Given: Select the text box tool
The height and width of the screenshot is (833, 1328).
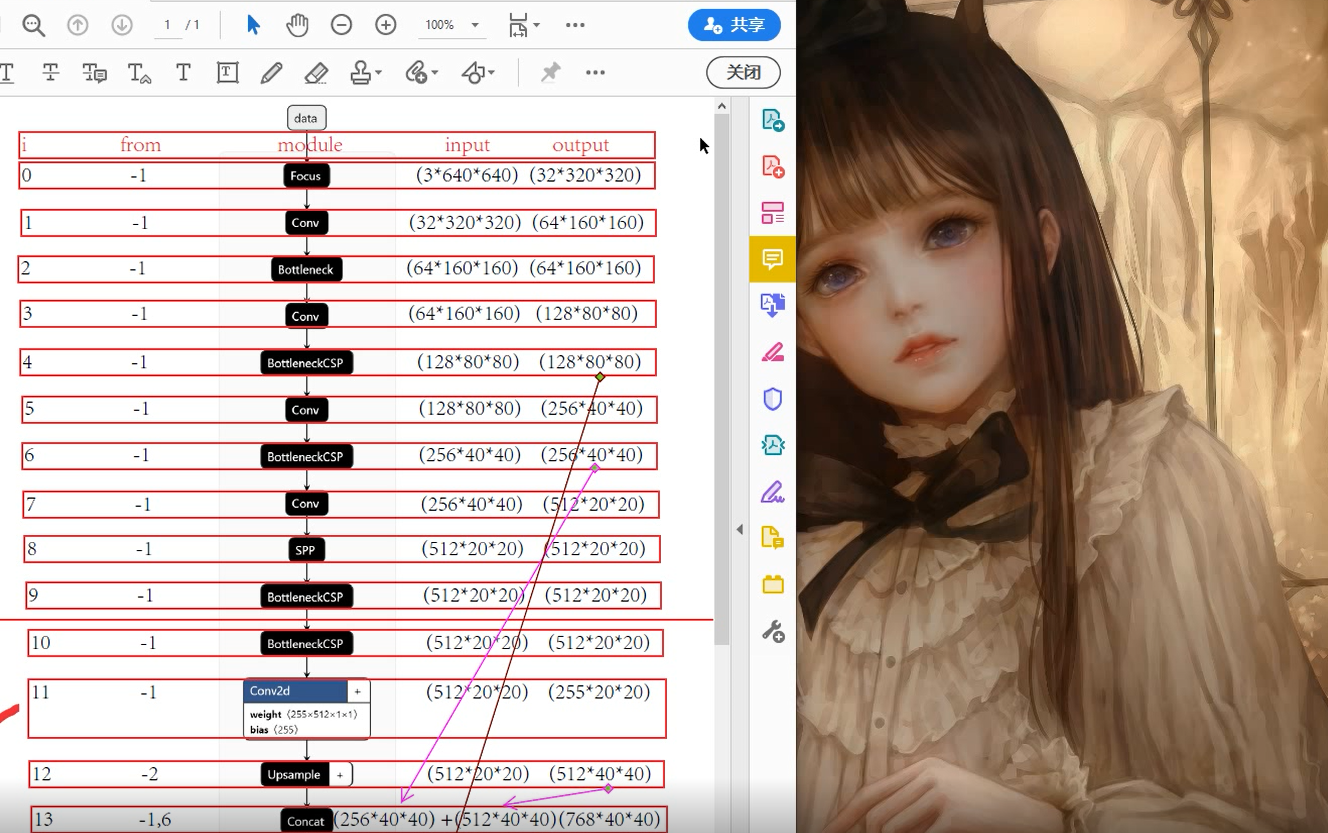Looking at the screenshot, I should pos(227,72).
